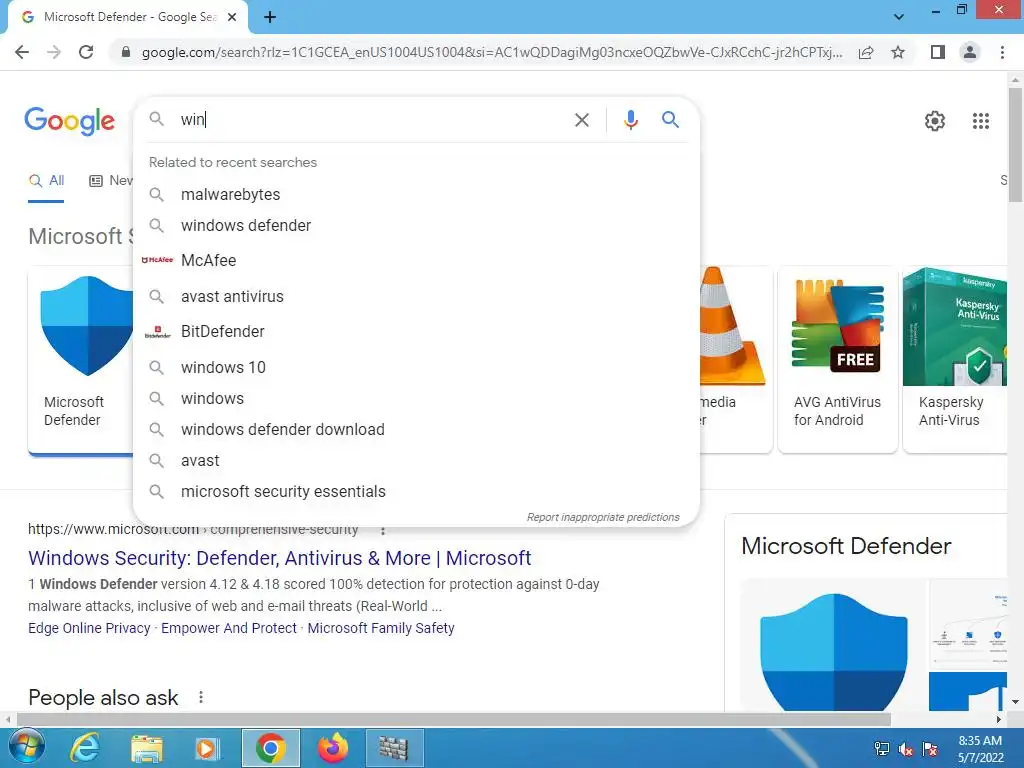Image resolution: width=1024 pixels, height=768 pixels.
Task: Launch Internet Explorer from taskbar
Action: 85,748
